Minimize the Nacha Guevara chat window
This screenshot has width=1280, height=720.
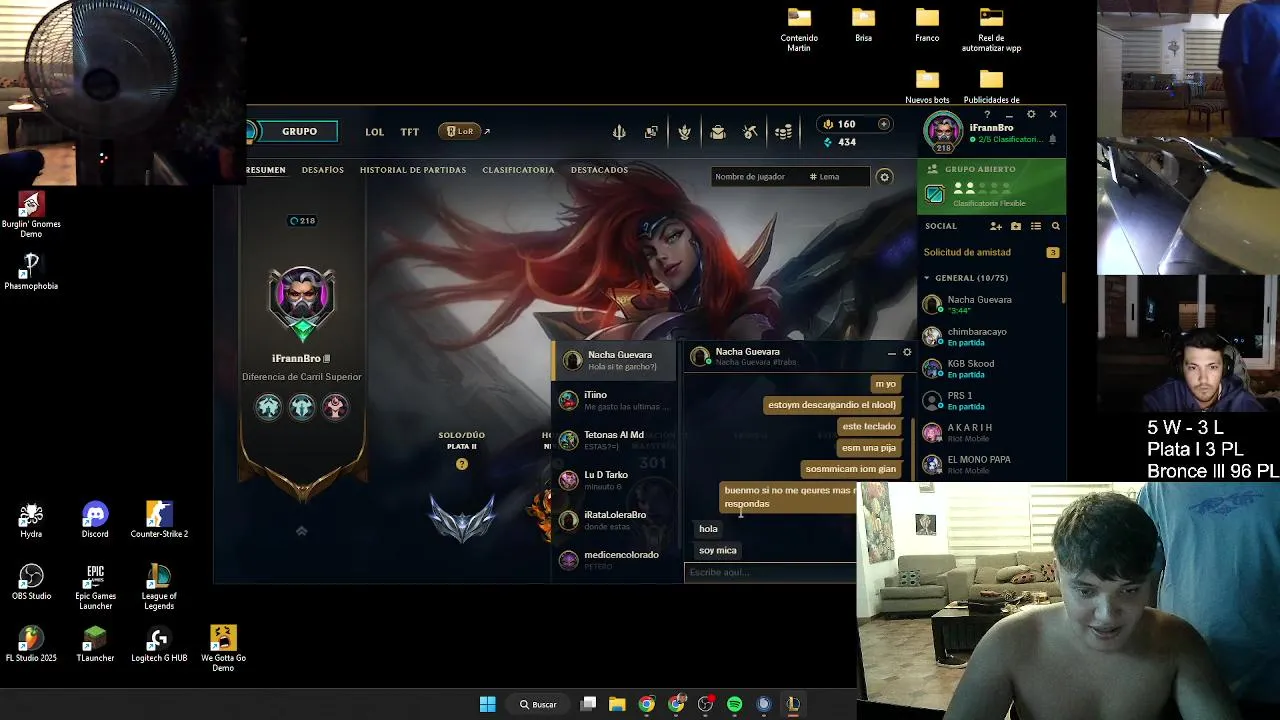(892, 353)
